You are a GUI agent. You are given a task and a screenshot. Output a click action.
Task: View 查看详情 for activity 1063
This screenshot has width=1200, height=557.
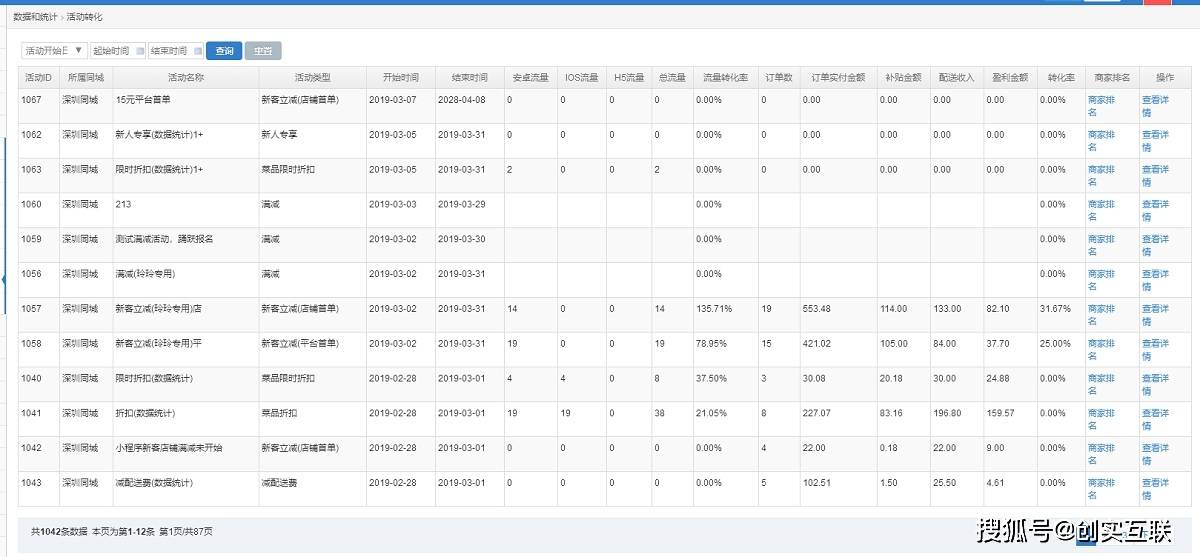coord(1154,176)
